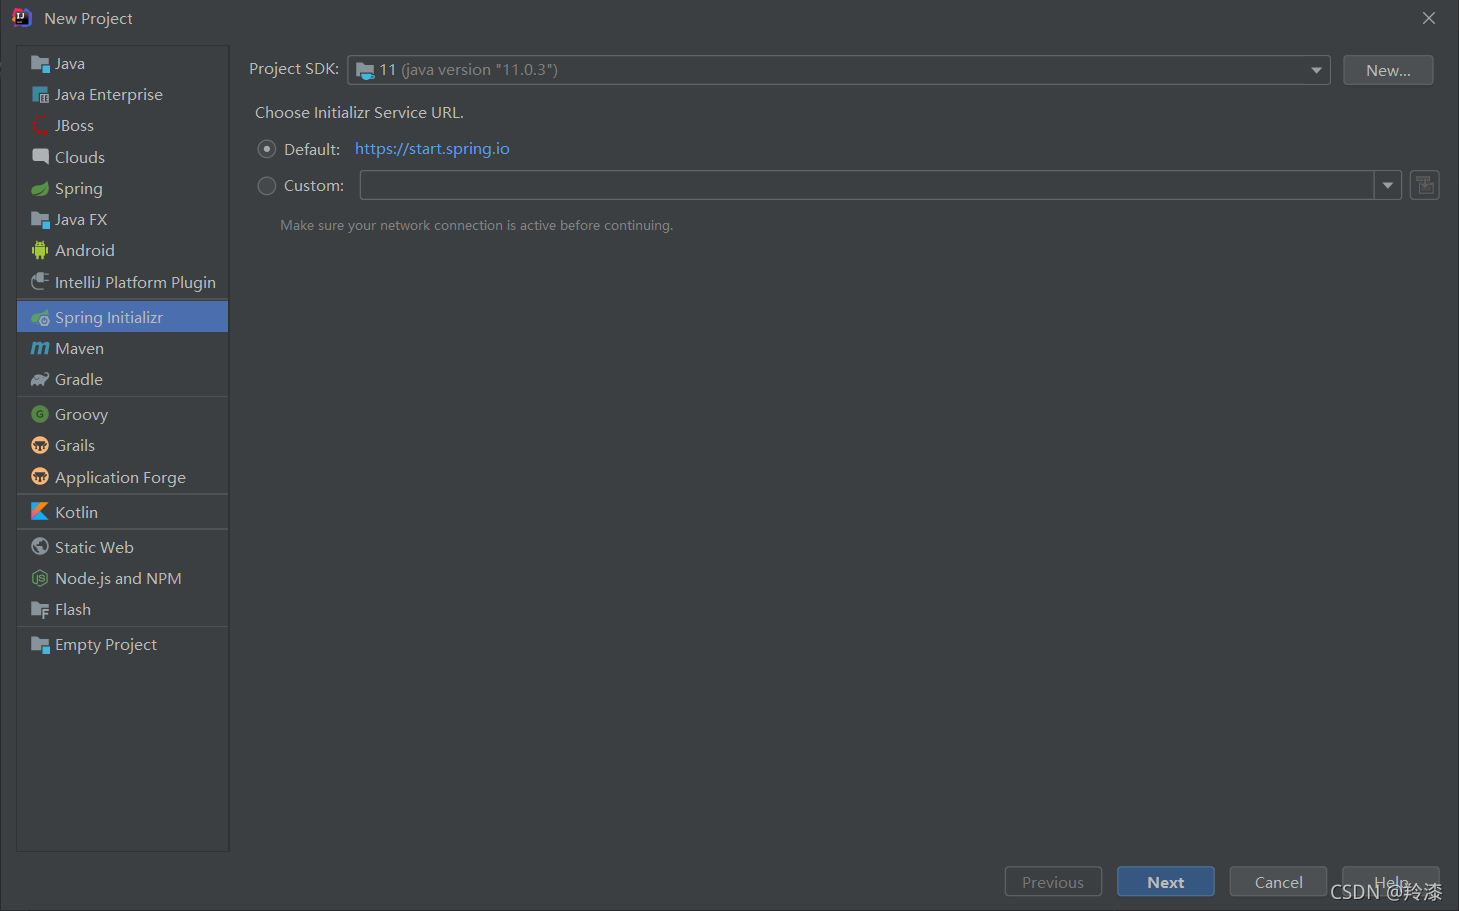This screenshot has width=1459, height=911.
Task: Click the Java folder icon in the list
Action: click(40, 64)
